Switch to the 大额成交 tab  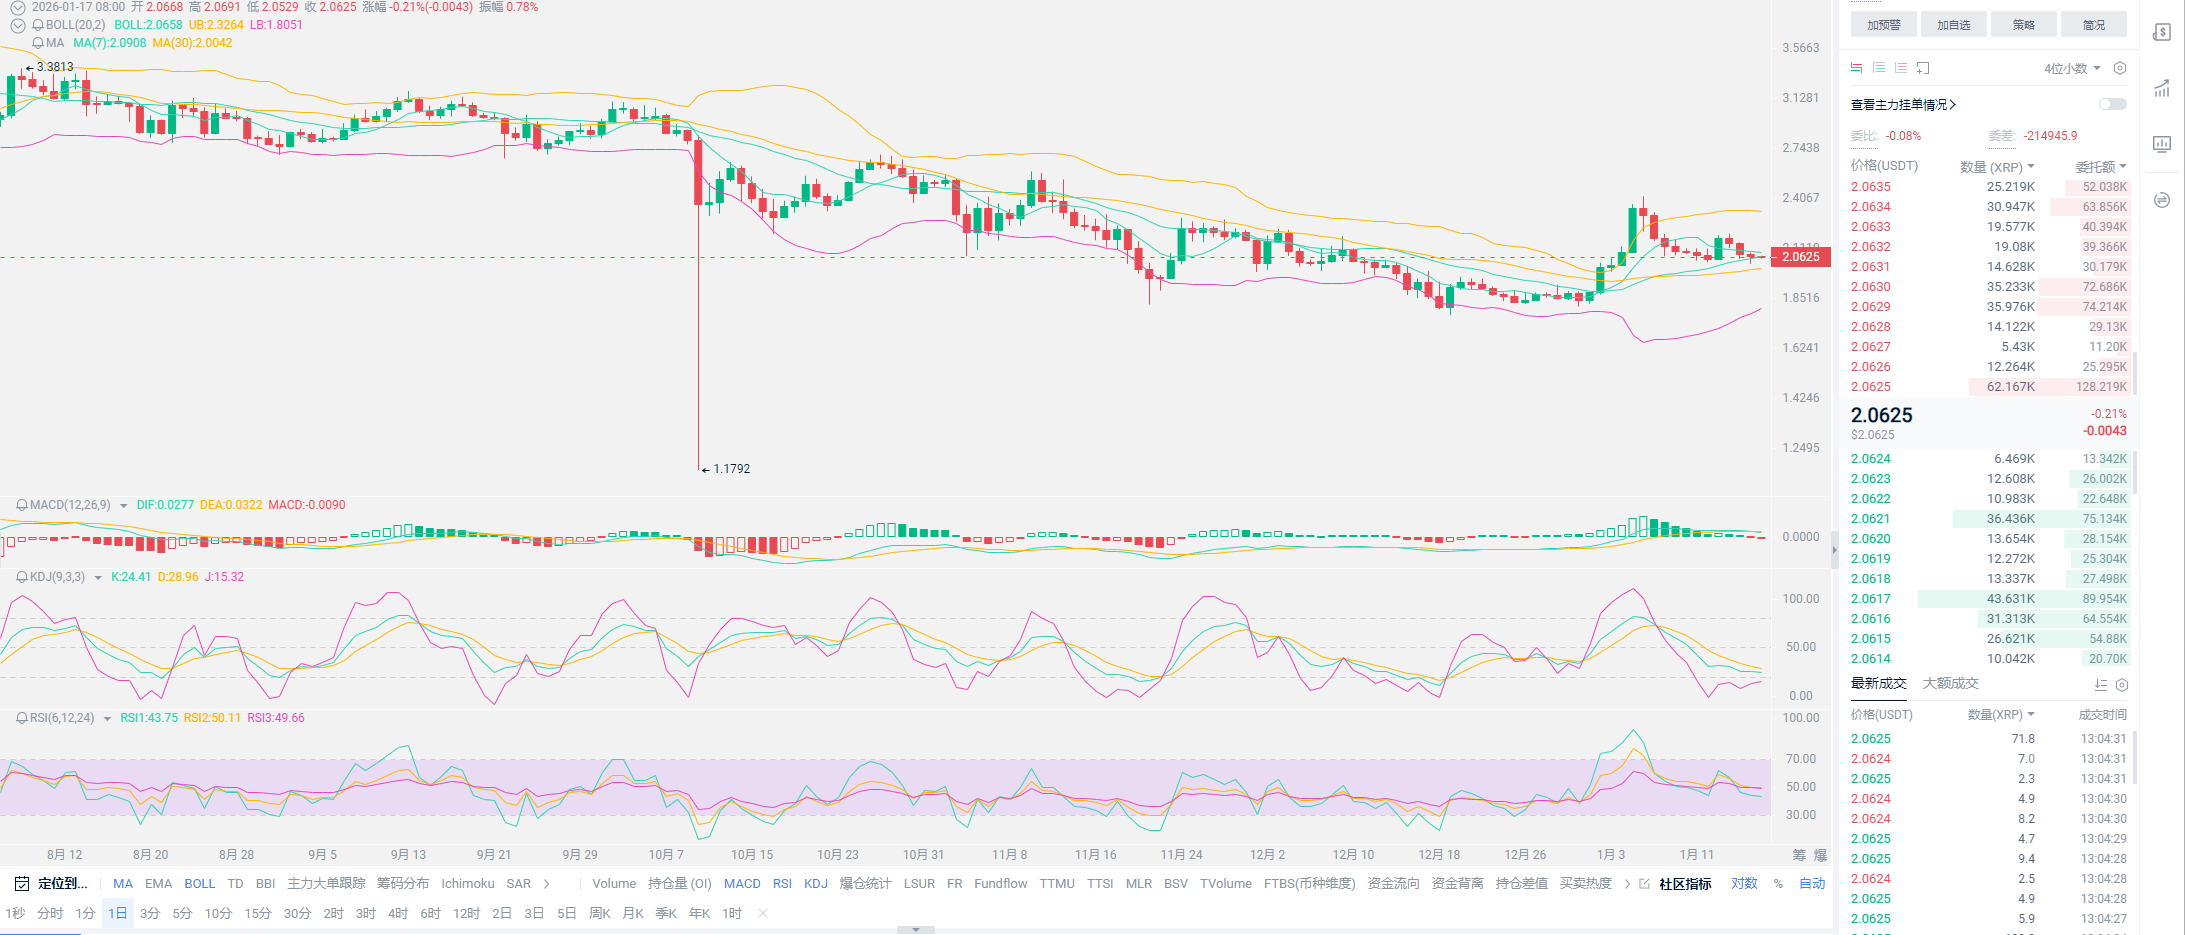click(x=1950, y=683)
